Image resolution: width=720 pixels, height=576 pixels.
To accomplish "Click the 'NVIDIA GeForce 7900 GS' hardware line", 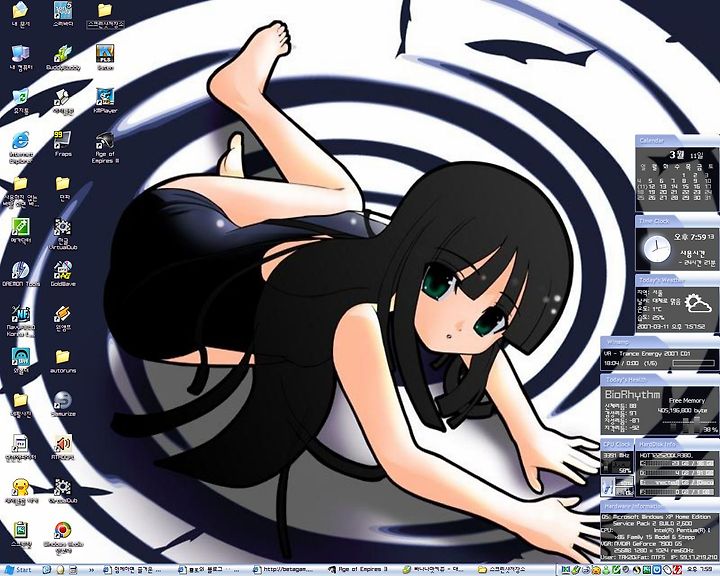I will 650,543.
